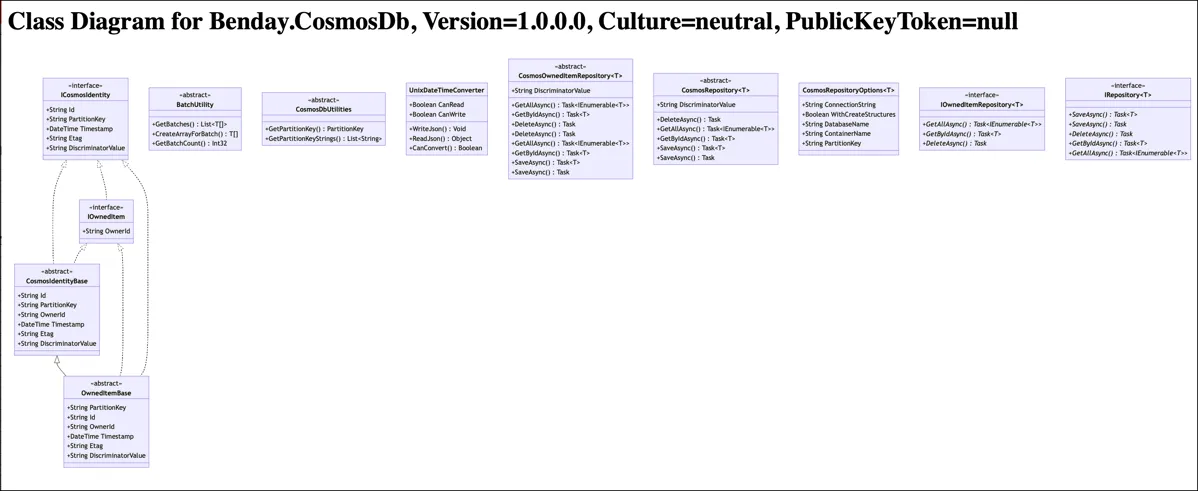This screenshot has width=1198, height=491.
Task: Select String DatabaseName property
Action: 836,124
